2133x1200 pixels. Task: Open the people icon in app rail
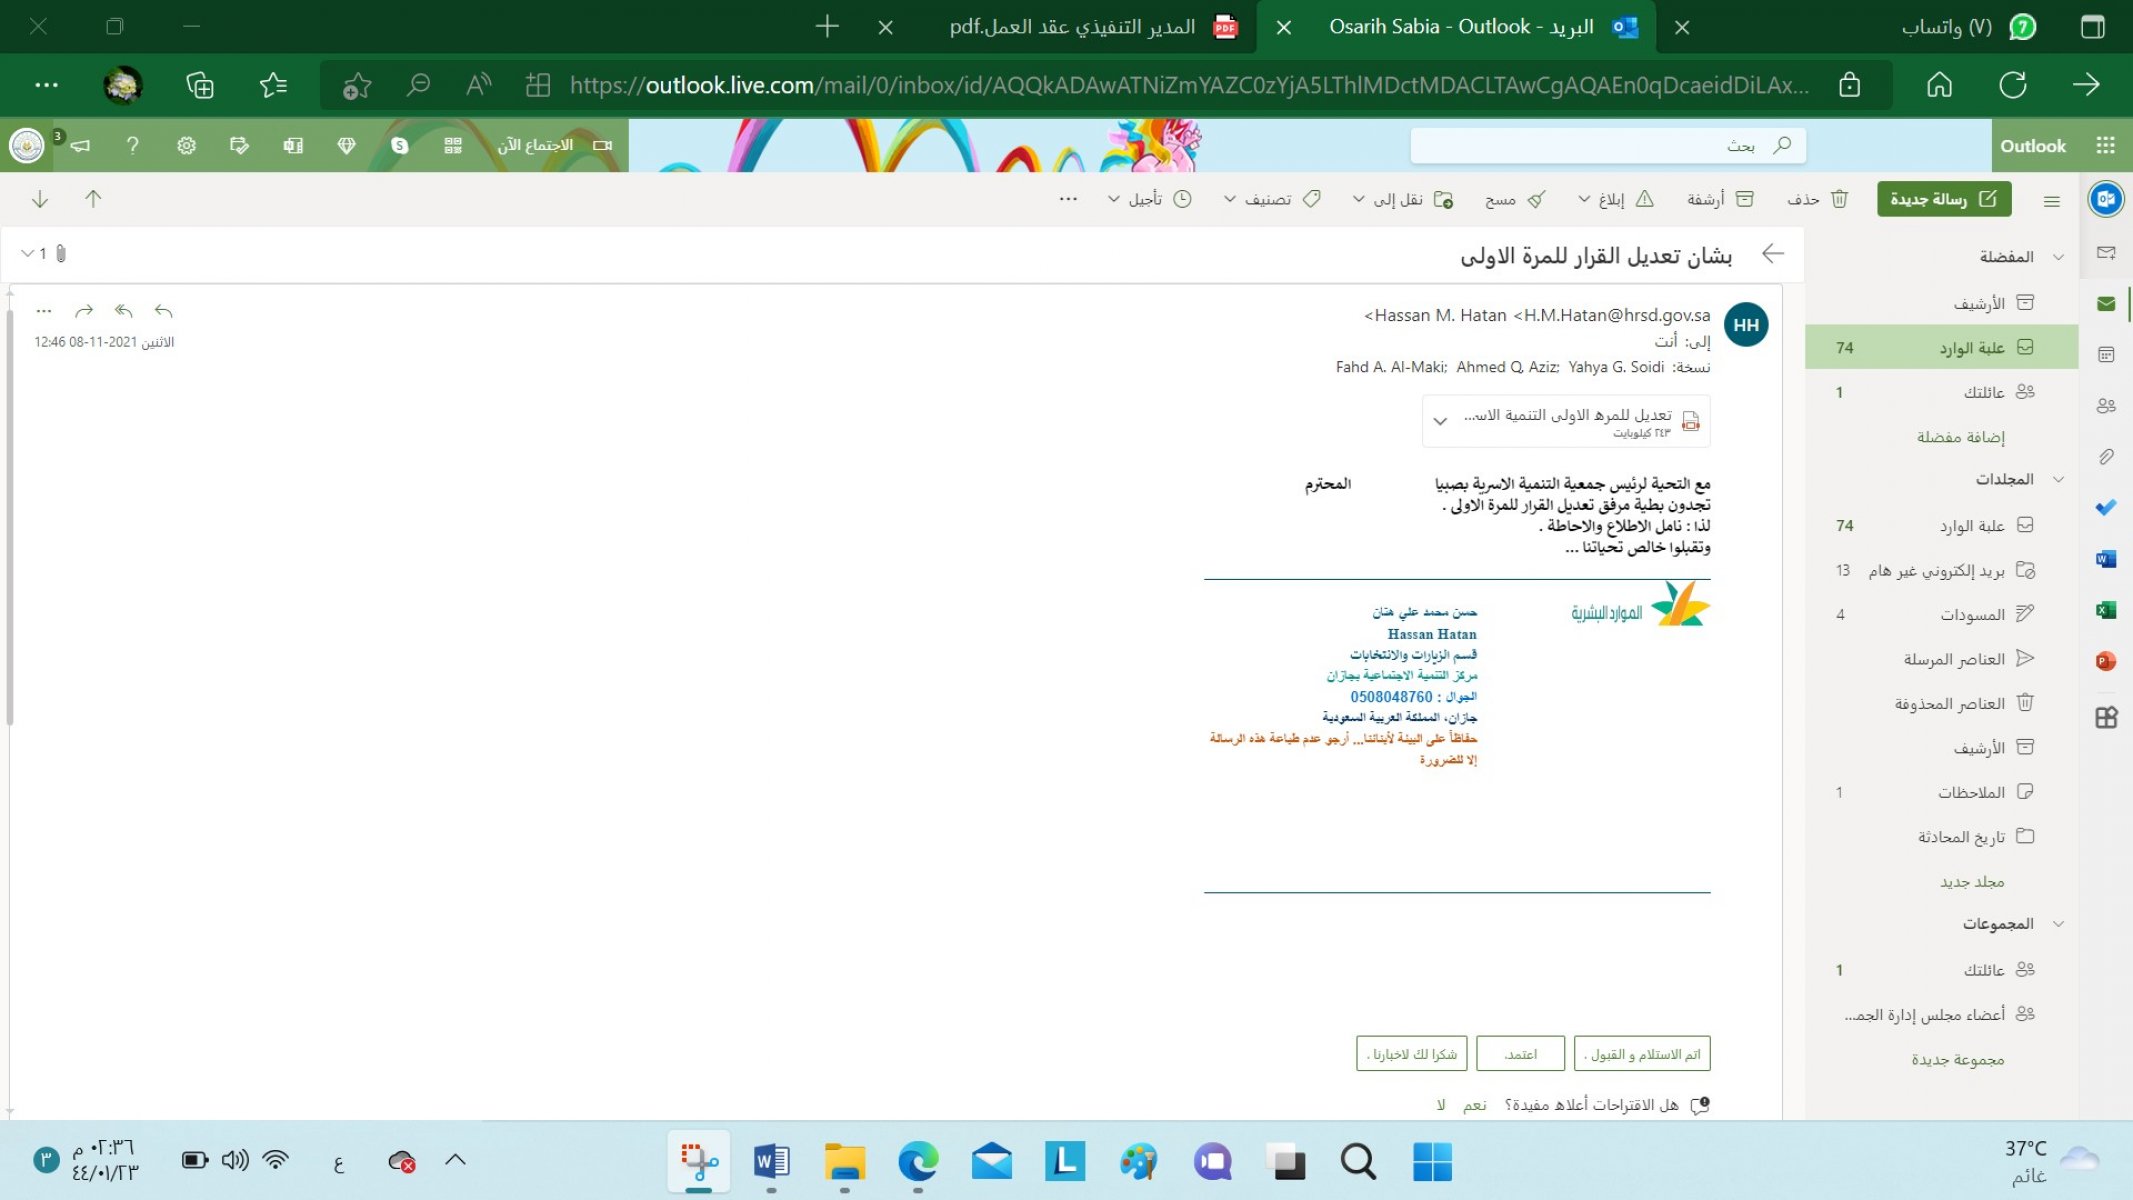(x=2106, y=406)
